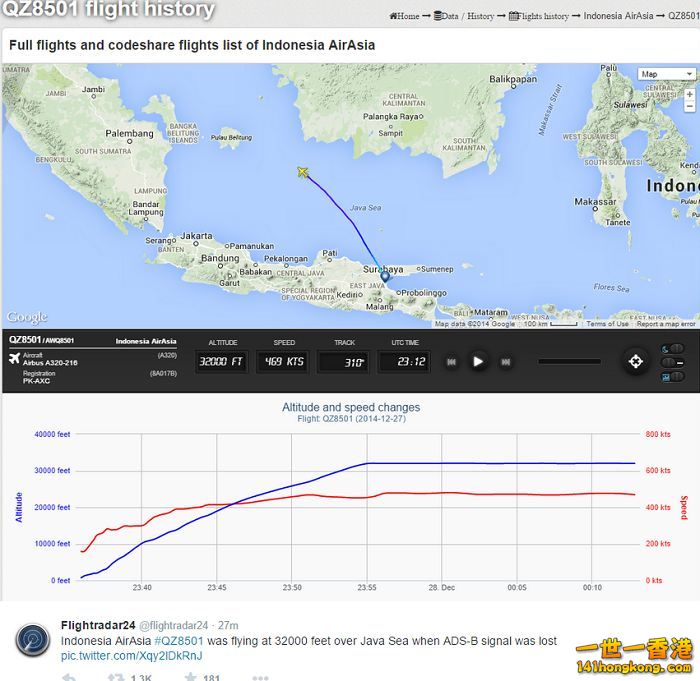
Task: Zoom out the map with minus button
Action: pos(689,106)
